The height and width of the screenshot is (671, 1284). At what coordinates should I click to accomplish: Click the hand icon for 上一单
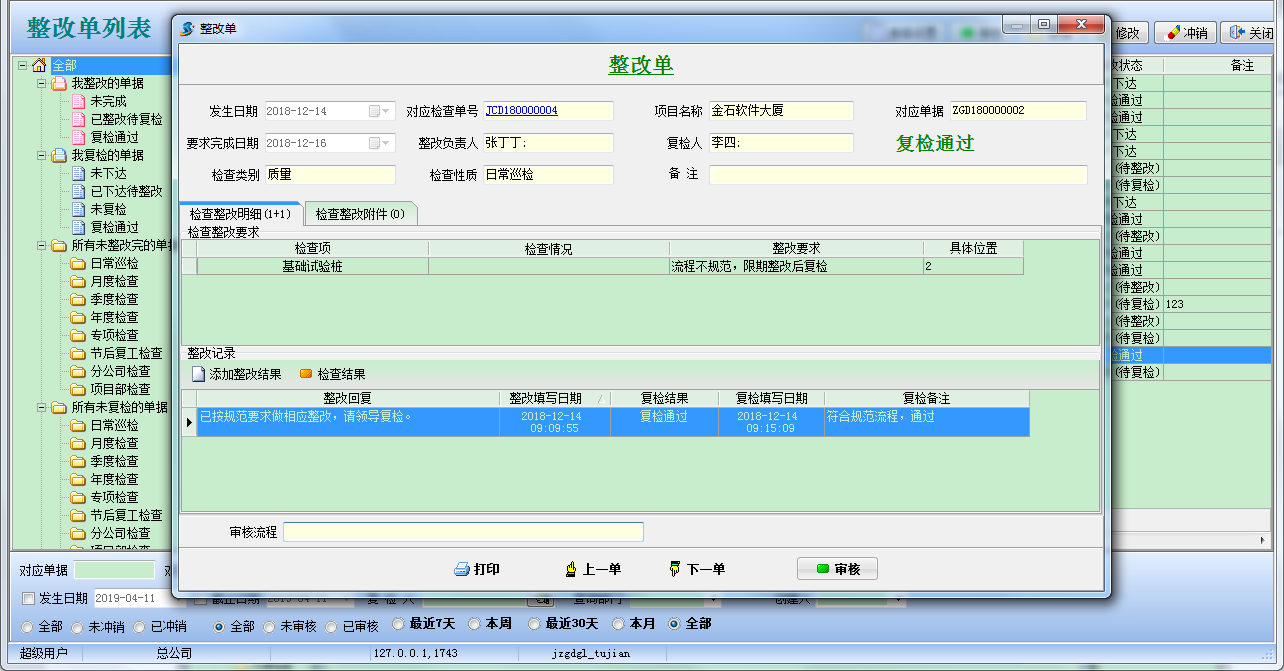(571, 569)
